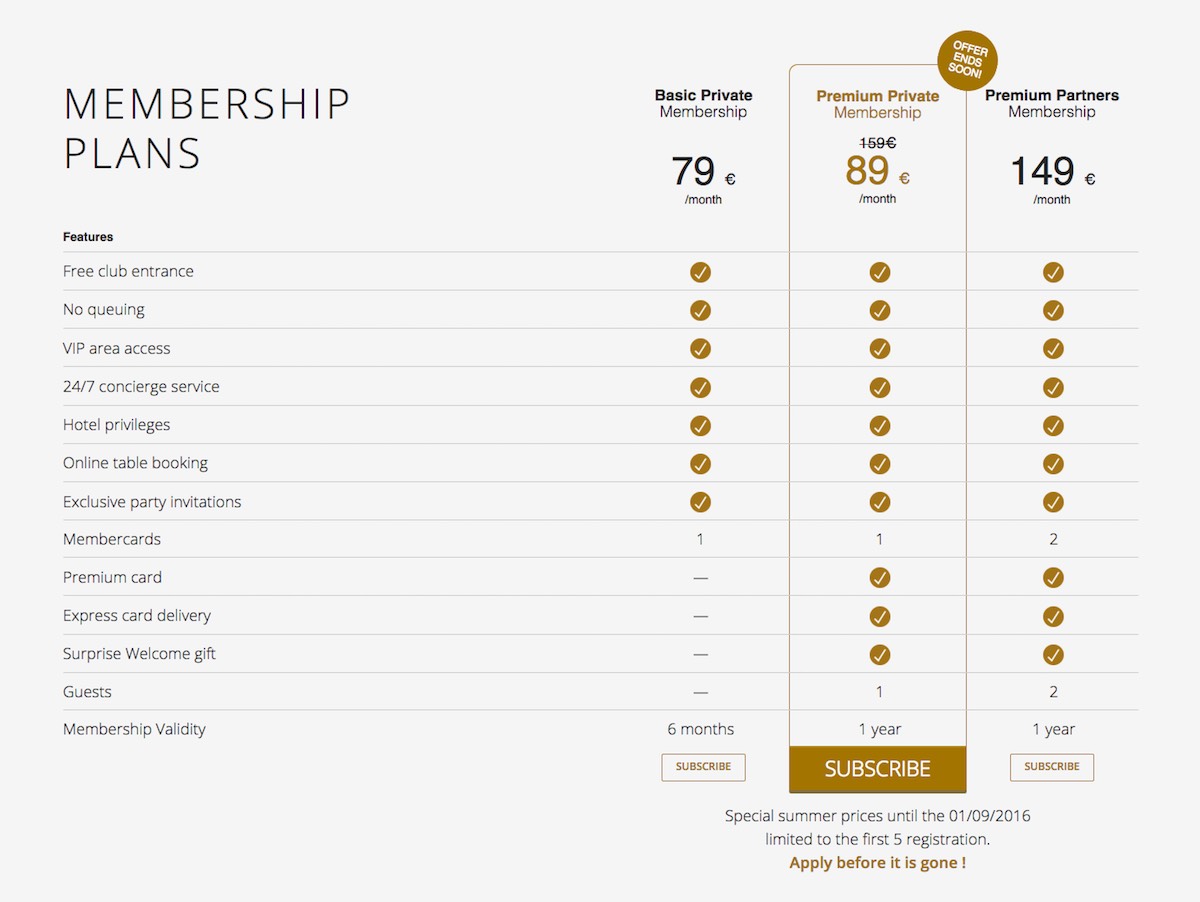Click Premium Private checkmark for Surprise Welcome gift

click(x=879, y=654)
